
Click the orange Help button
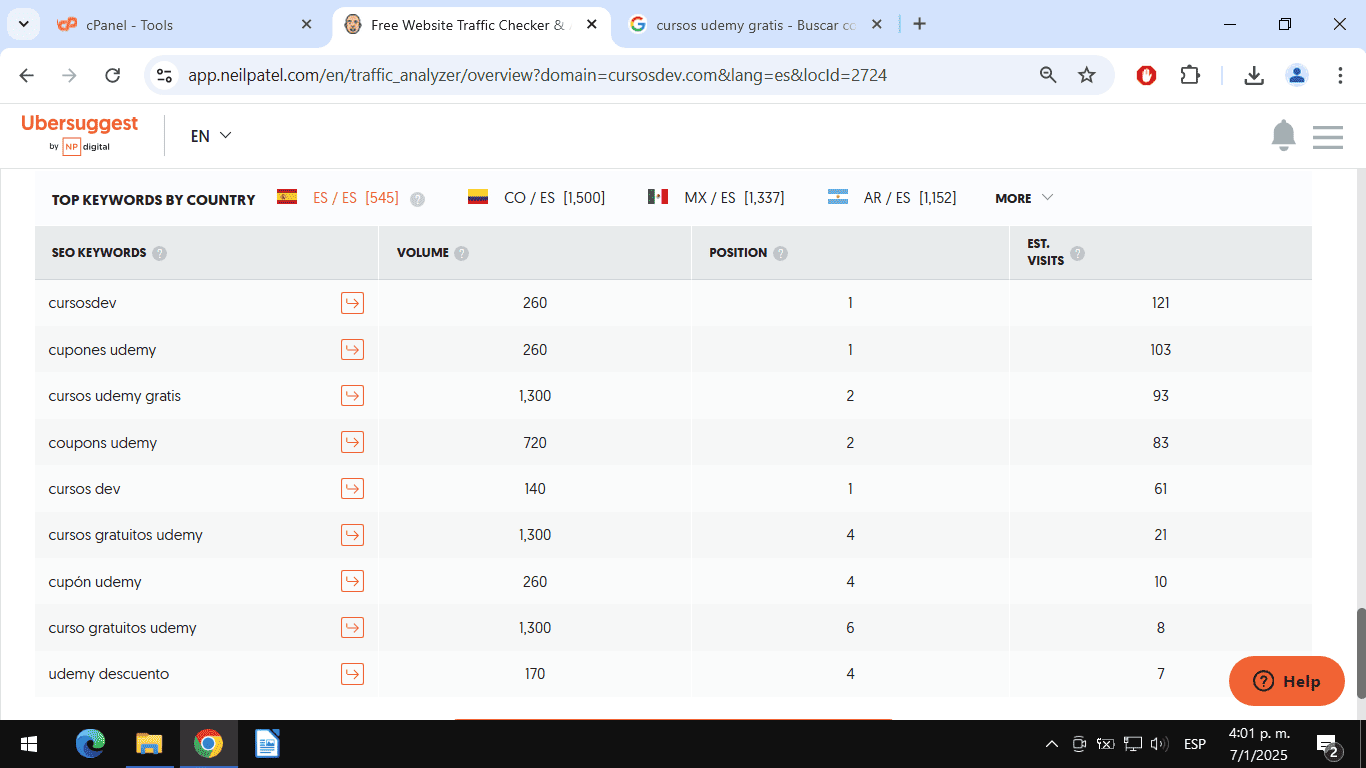pos(1286,681)
